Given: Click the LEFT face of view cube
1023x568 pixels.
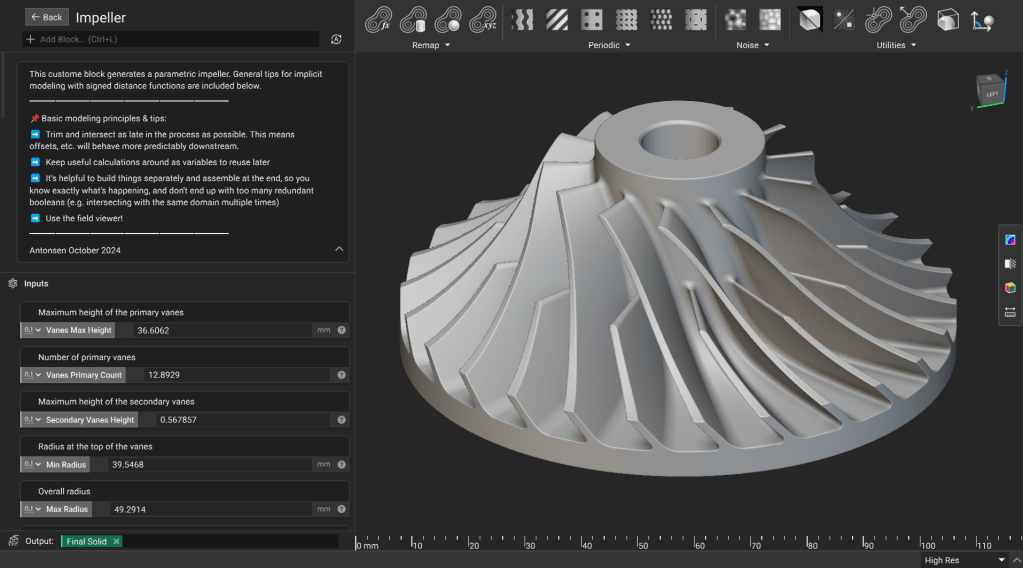Looking at the screenshot, I should (x=991, y=93).
